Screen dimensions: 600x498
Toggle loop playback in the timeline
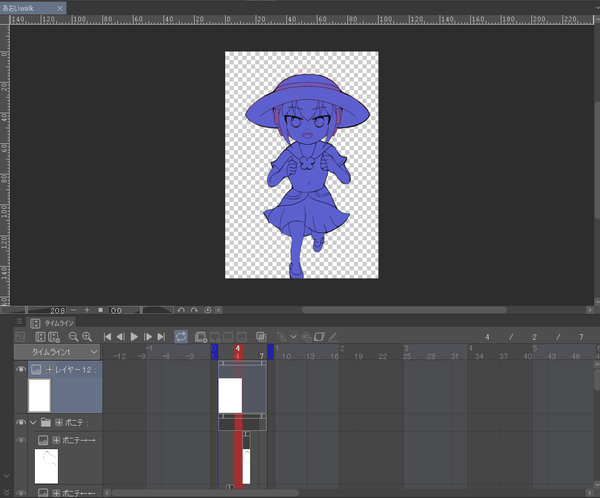pos(181,337)
